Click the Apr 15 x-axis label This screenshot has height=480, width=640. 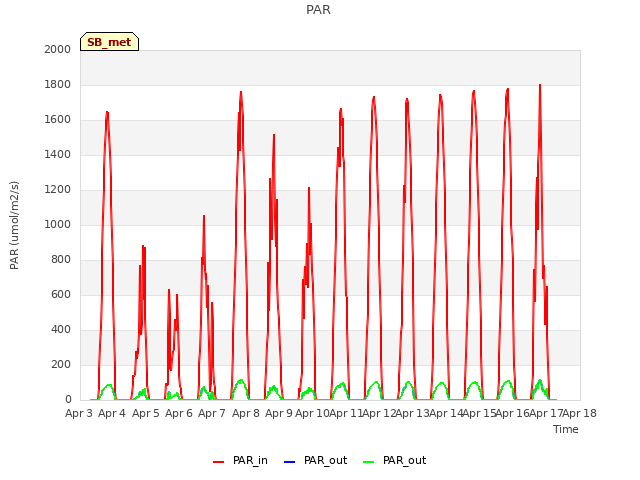[480, 413]
